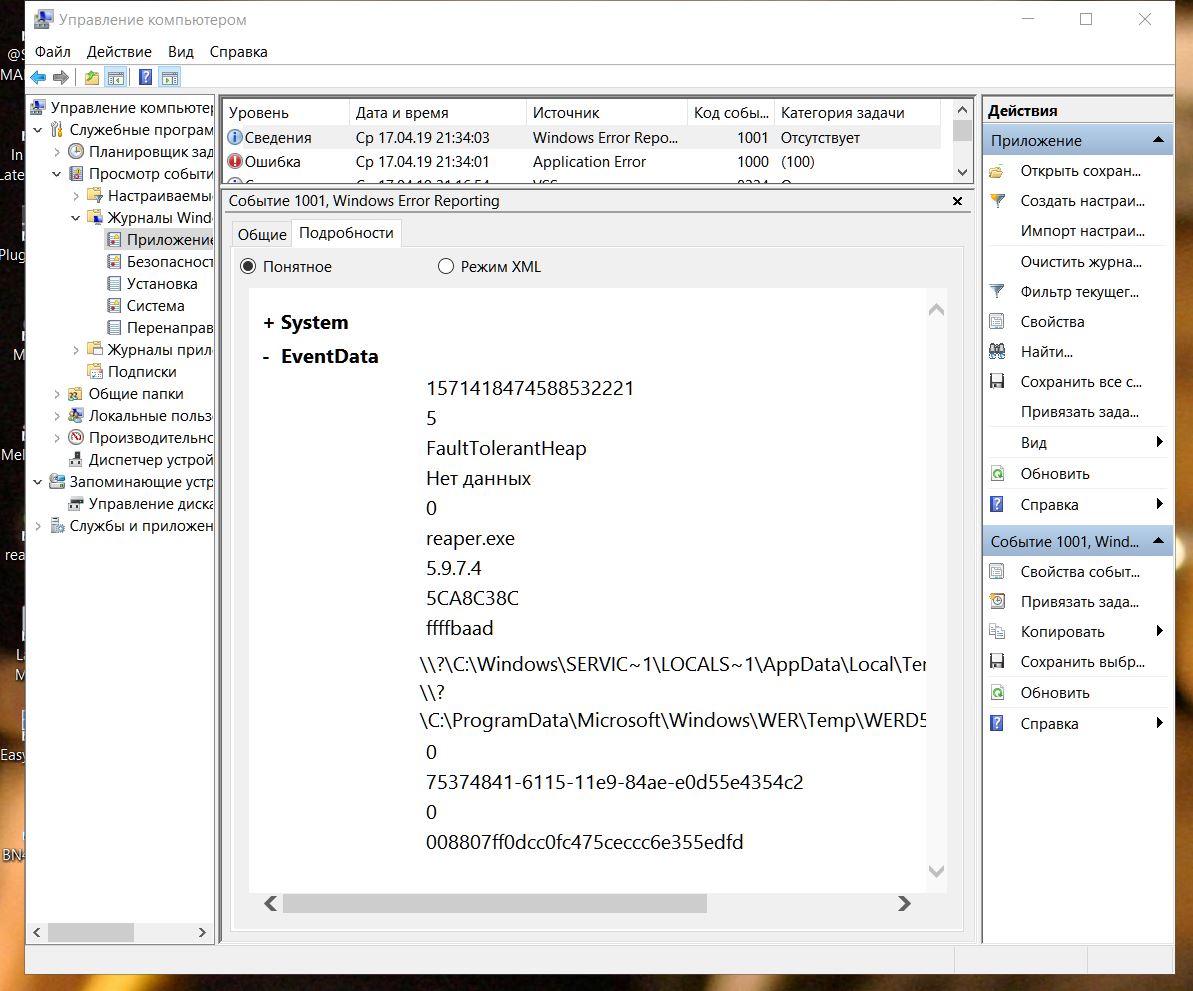The image size is (1193, 991).
Task: Click Свойства события action link
Action: pos(1079,572)
